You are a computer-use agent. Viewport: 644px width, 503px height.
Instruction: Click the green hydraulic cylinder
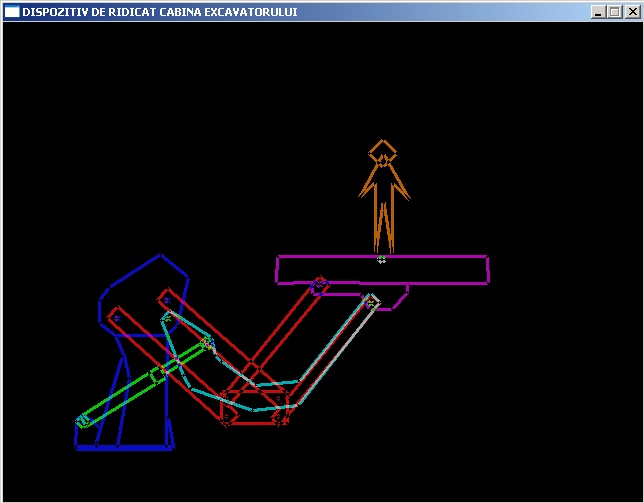point(144,383)
